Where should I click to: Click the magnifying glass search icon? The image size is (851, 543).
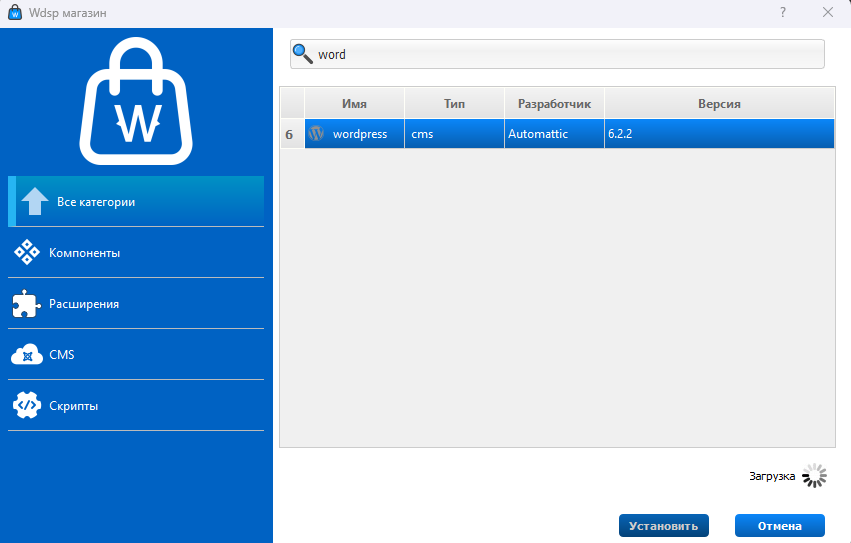(x=302, y=54)
